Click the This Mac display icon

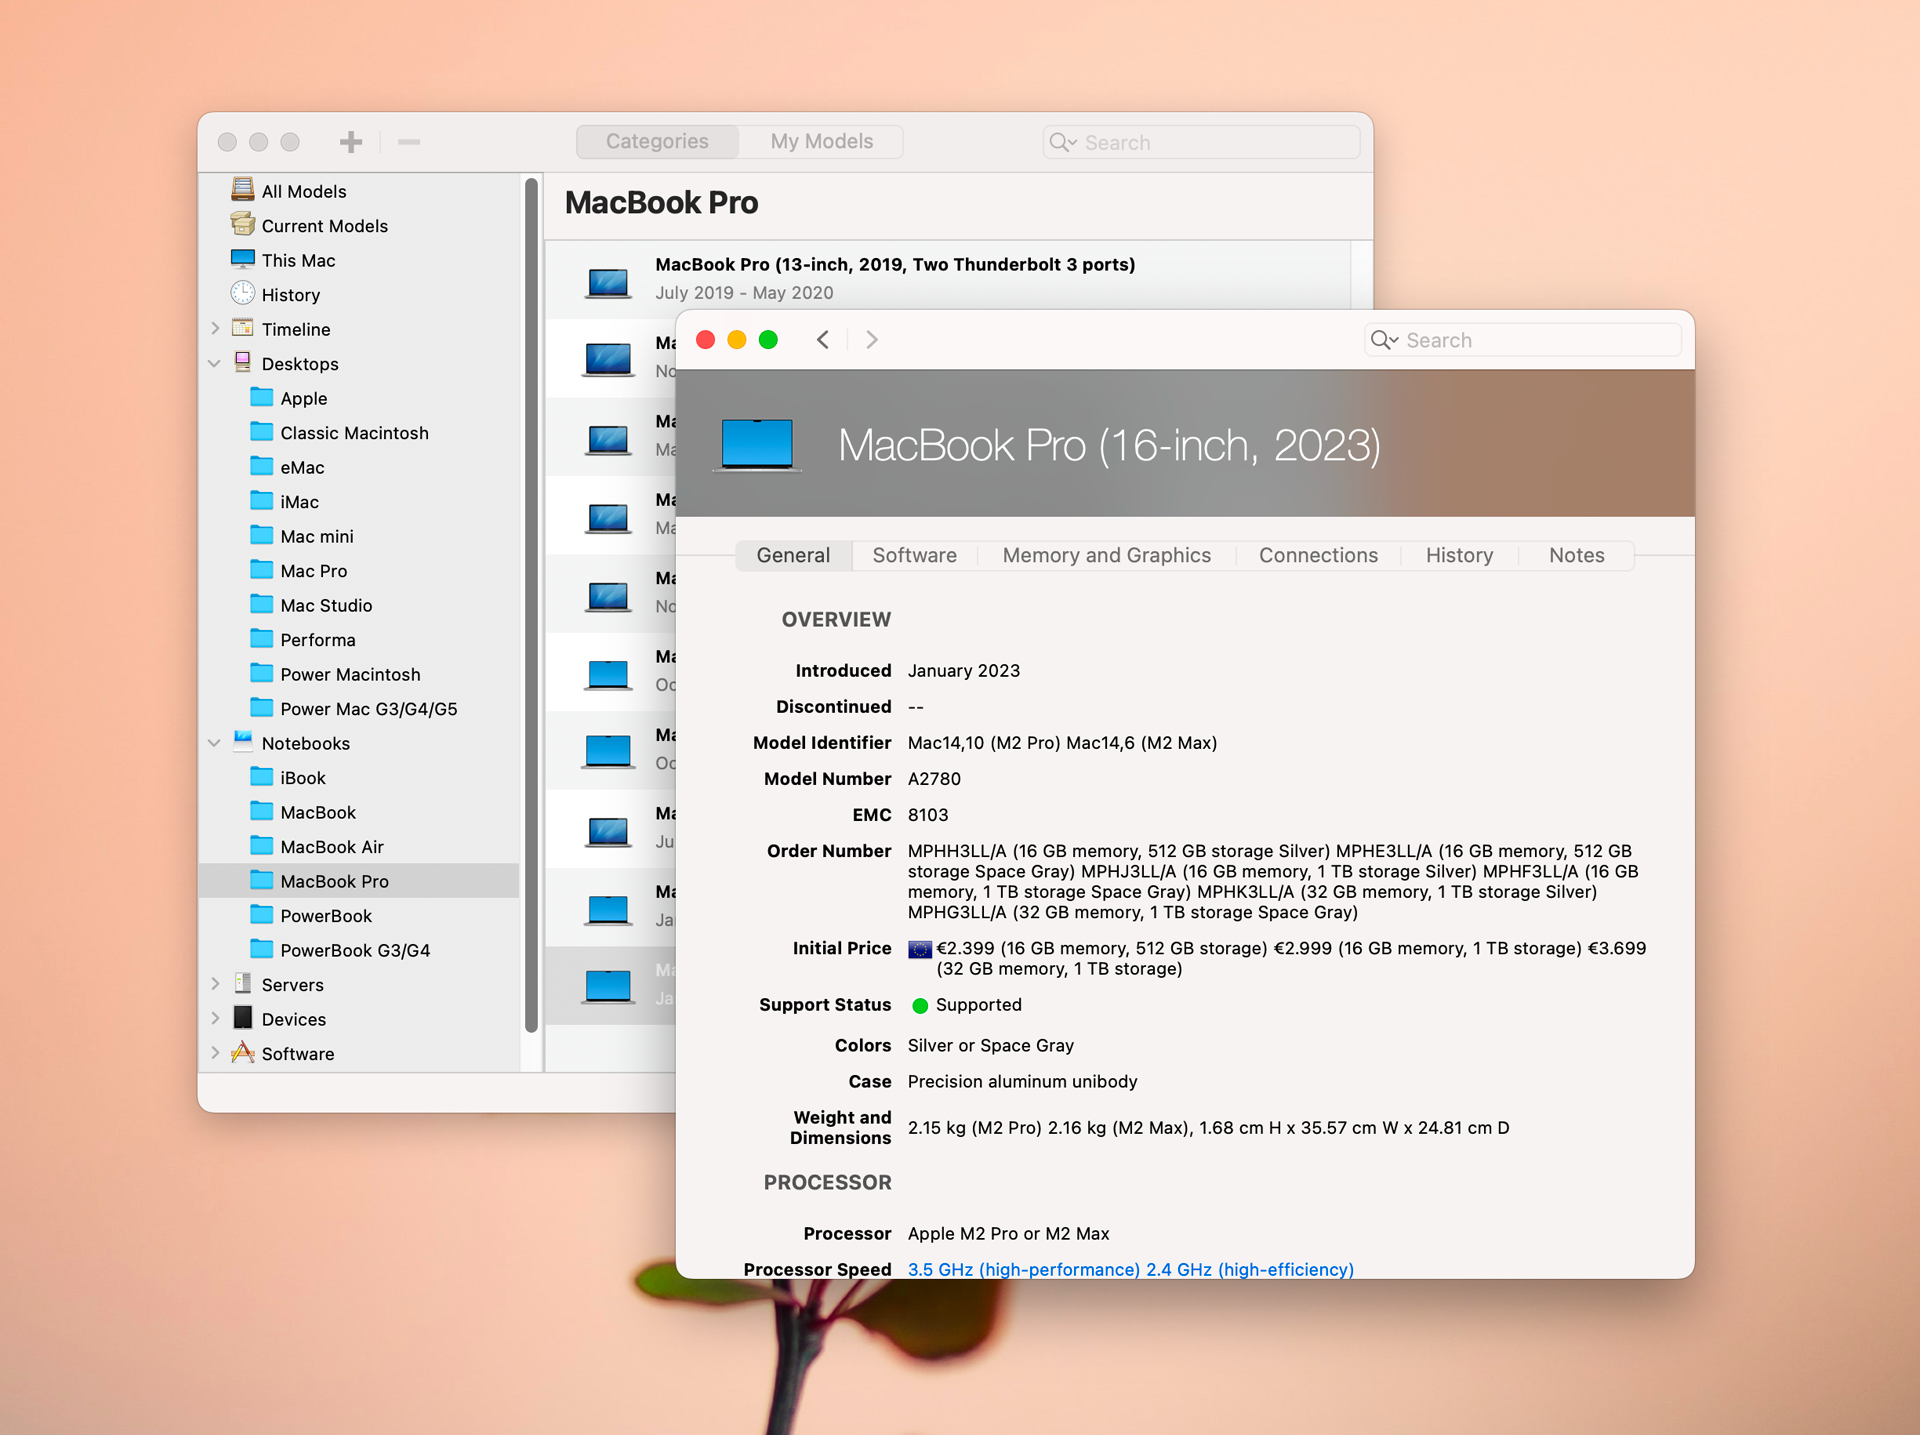(243, 259)
